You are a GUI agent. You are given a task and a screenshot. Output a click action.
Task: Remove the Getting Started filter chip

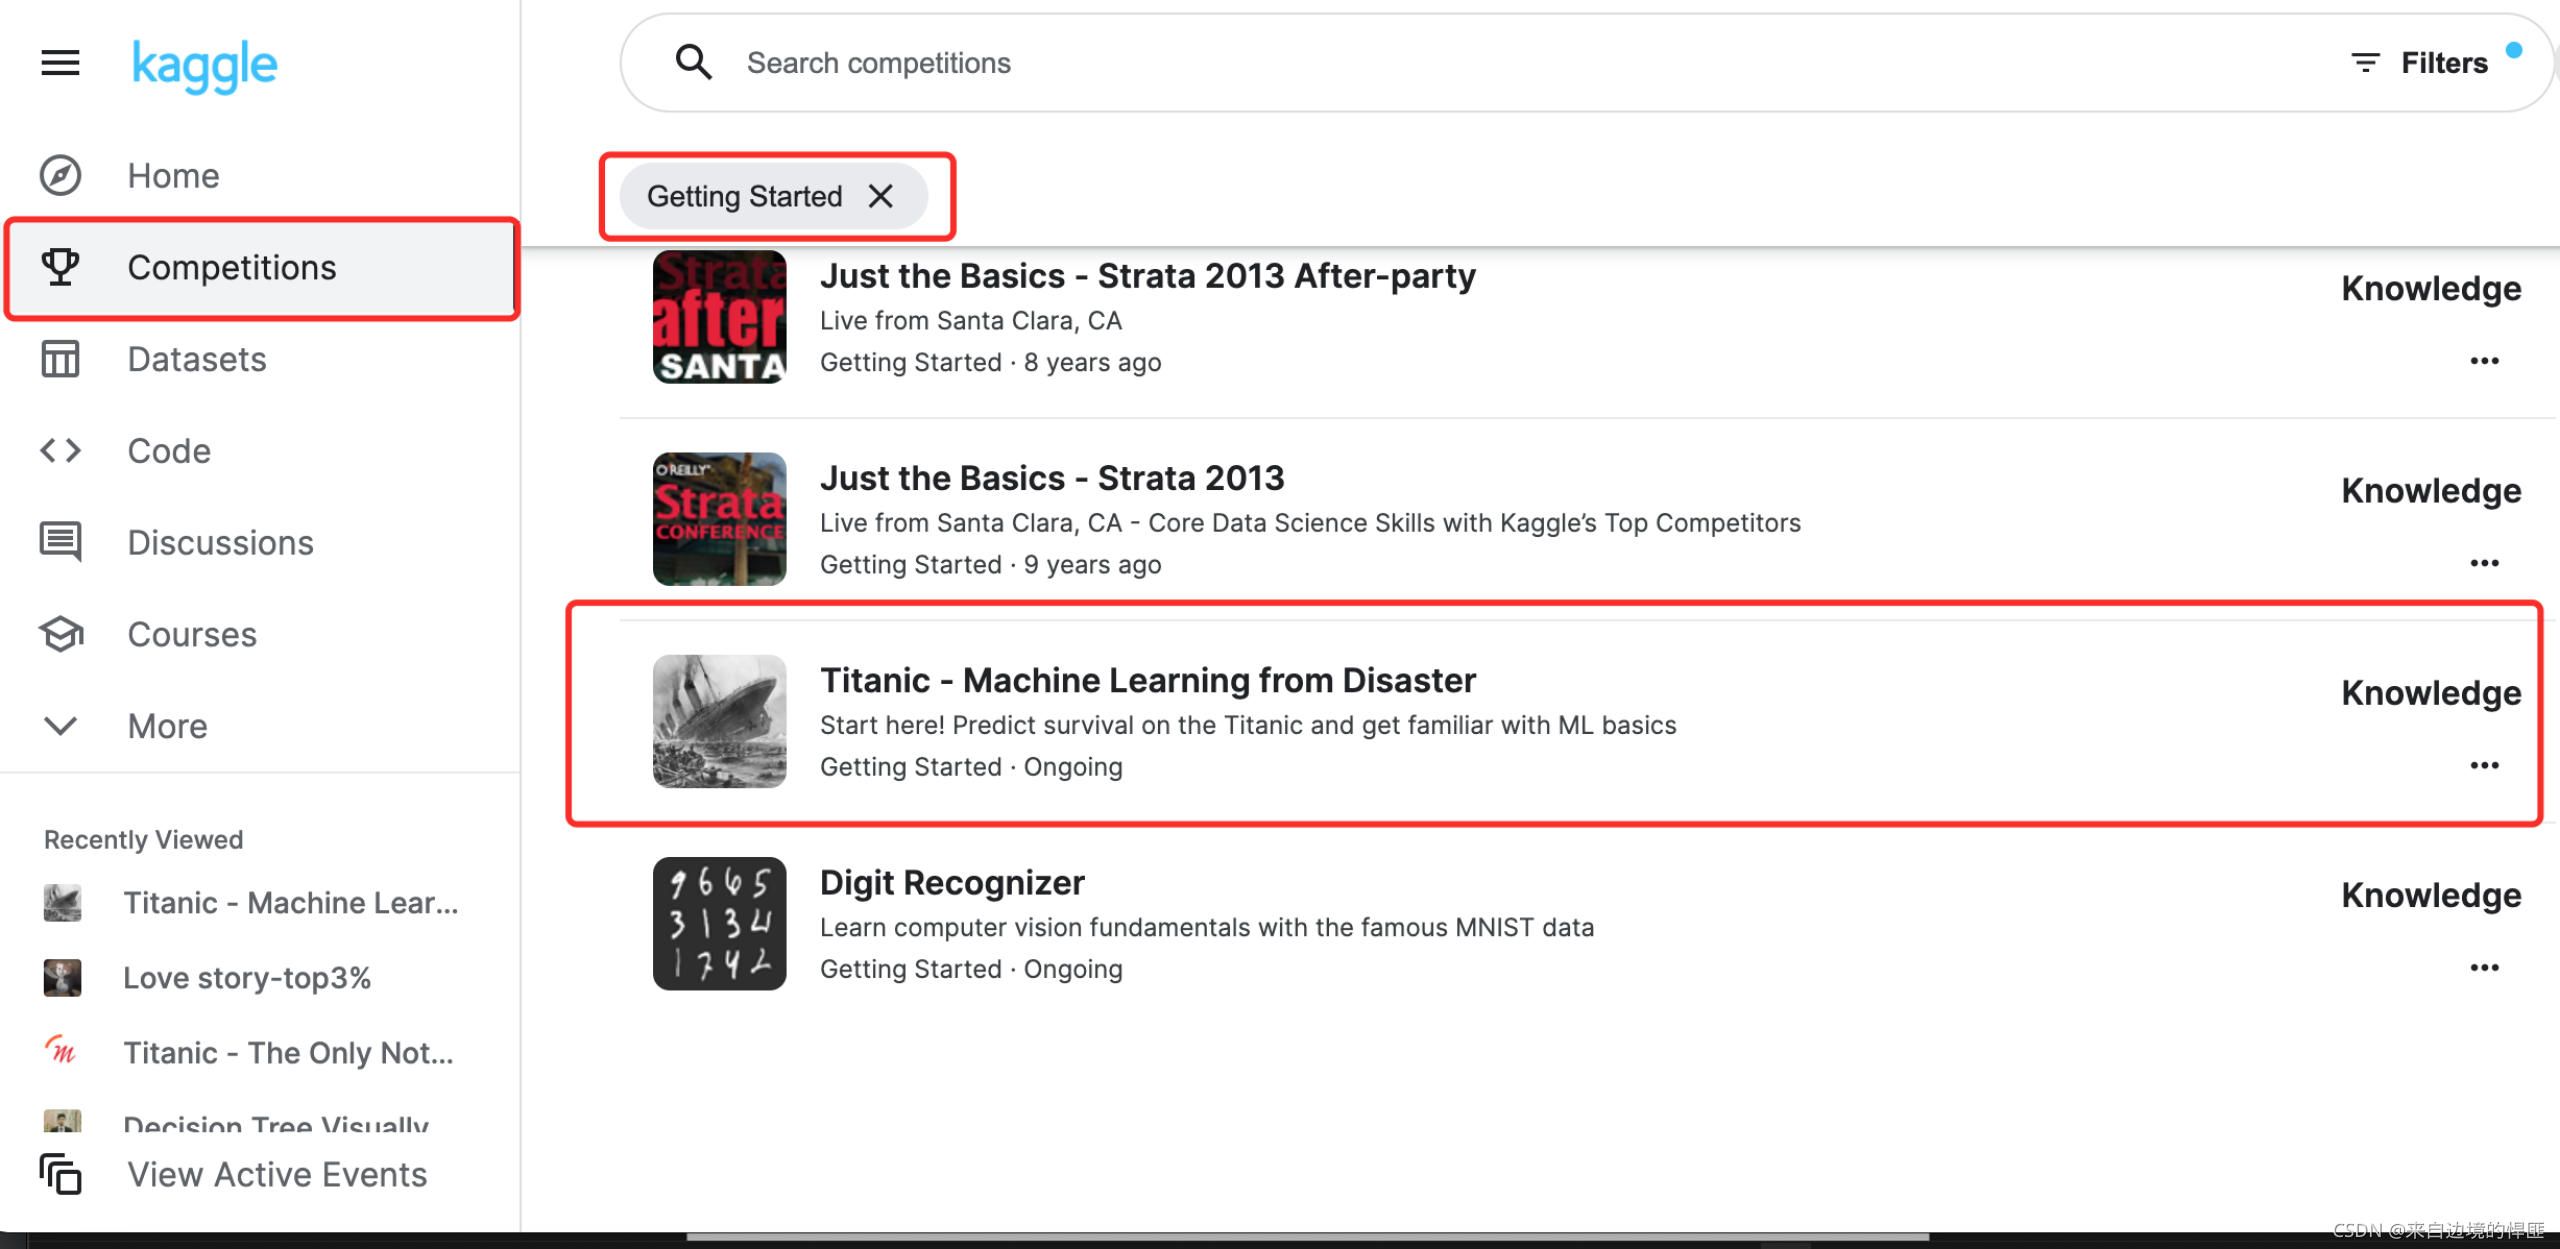tap(880, 196)
